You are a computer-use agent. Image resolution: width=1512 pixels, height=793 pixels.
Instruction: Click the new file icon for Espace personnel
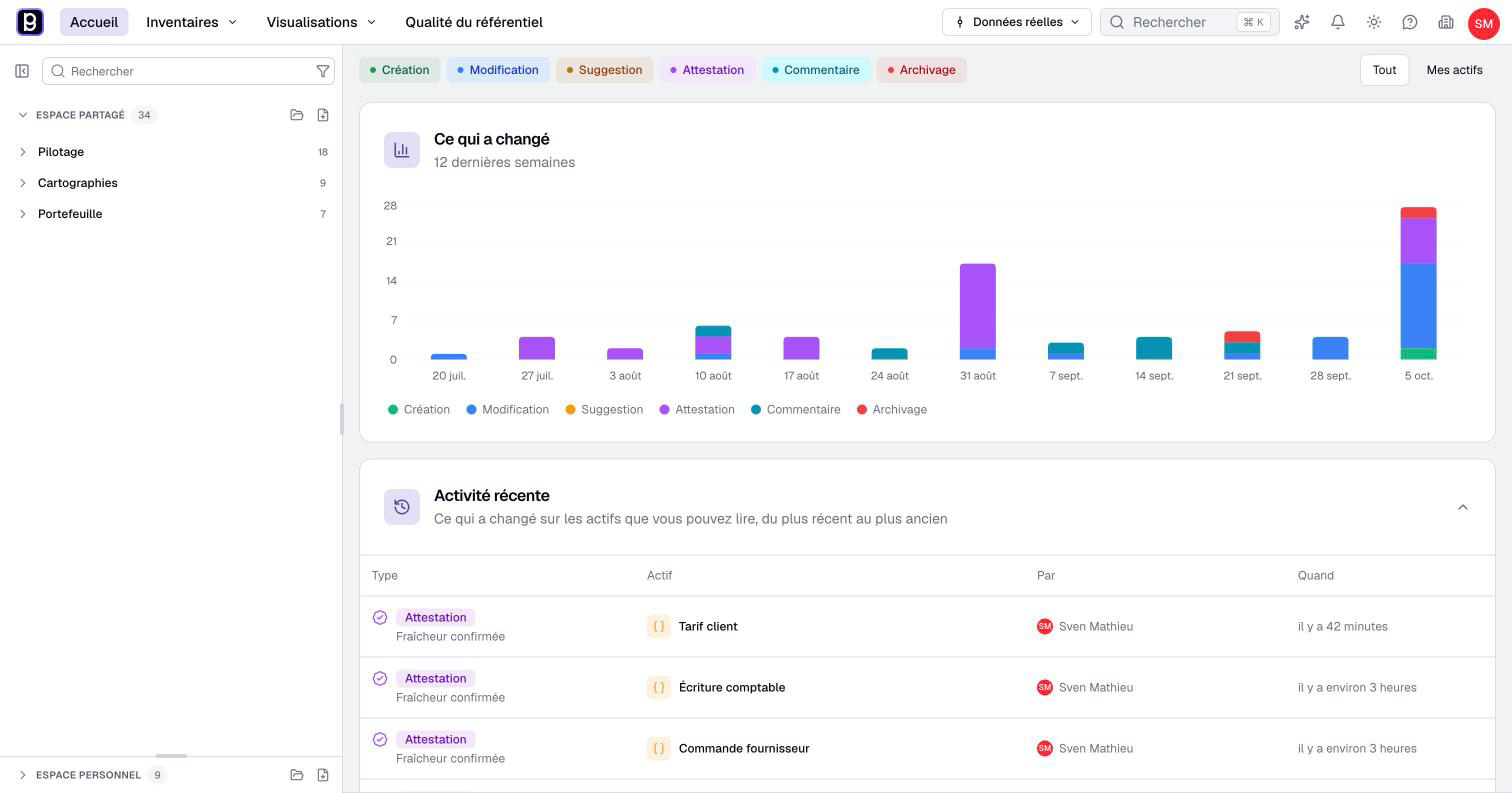coord(323,775)
